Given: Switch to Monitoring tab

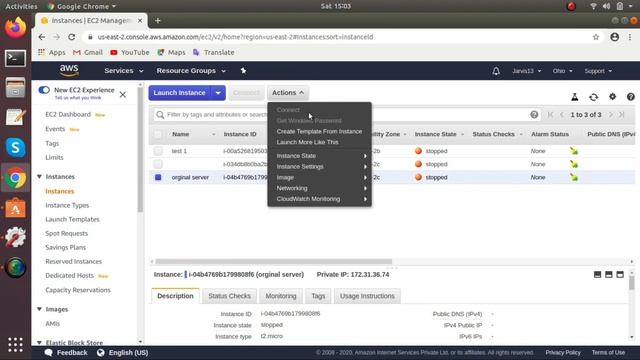Looking at the screenshot, I should click(281, 296).
